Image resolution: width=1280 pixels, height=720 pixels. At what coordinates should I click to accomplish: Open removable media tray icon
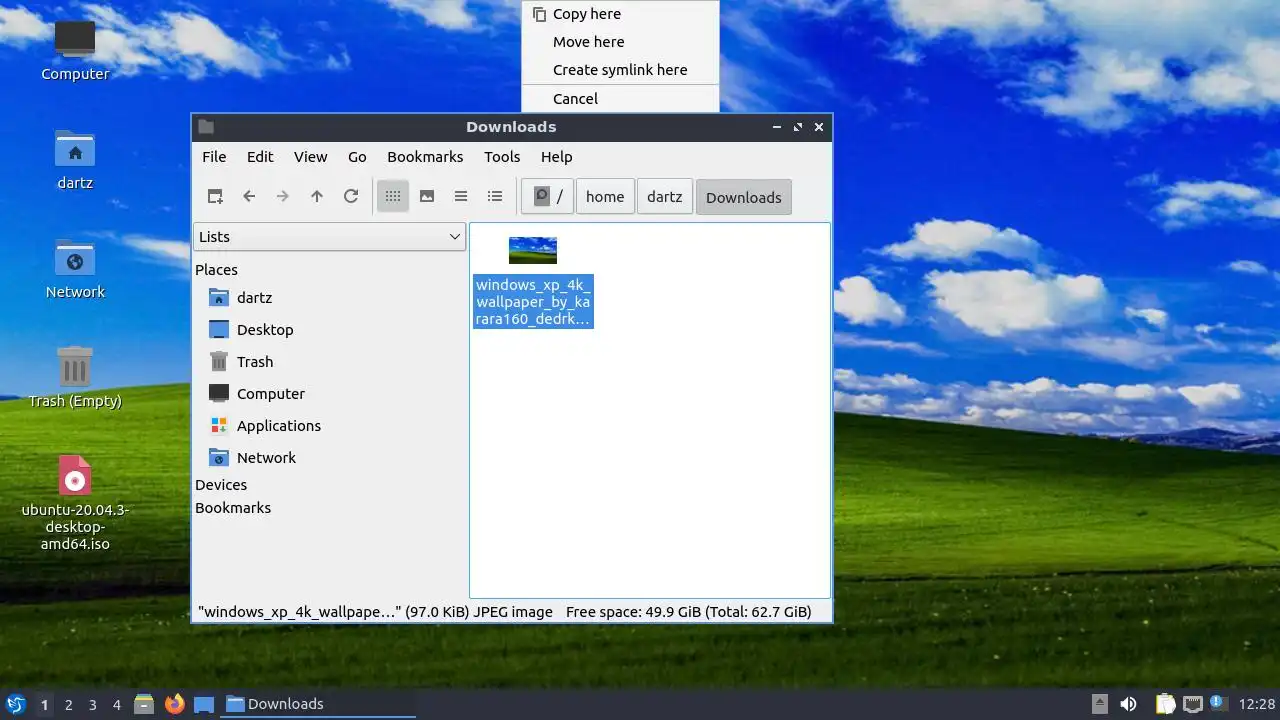[1099, 704]
